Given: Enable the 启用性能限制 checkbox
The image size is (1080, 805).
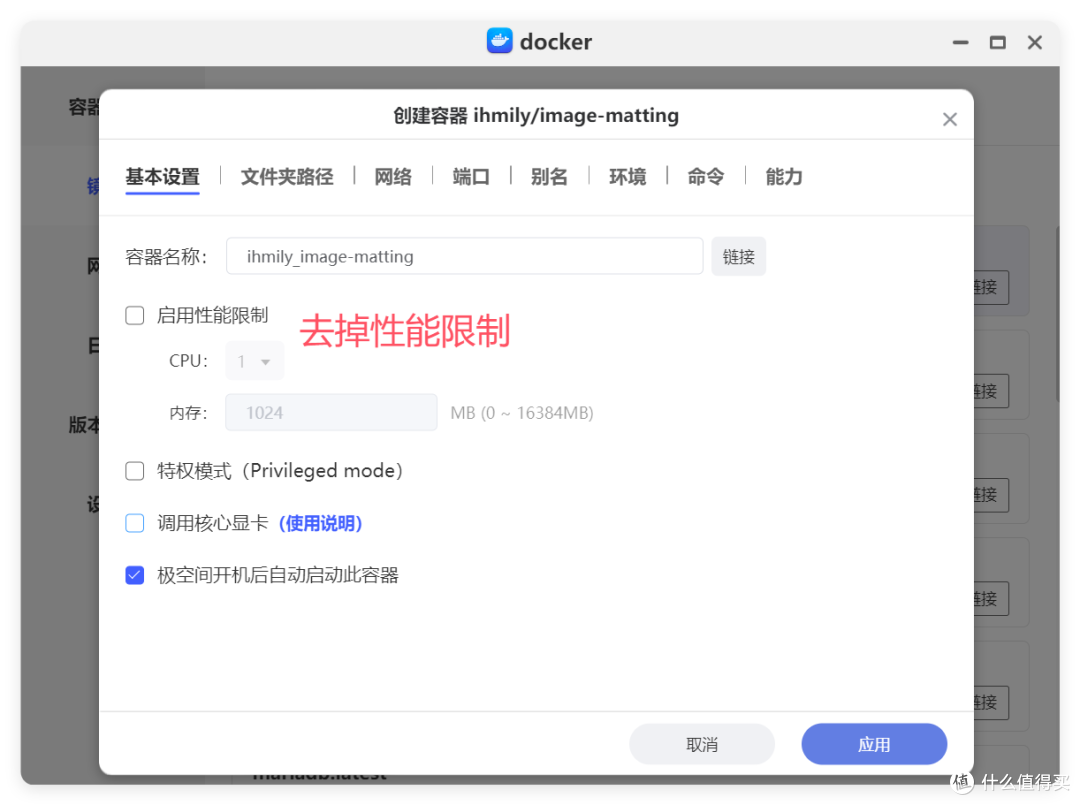Looking at the screenshot, I should tap(135, 315).
